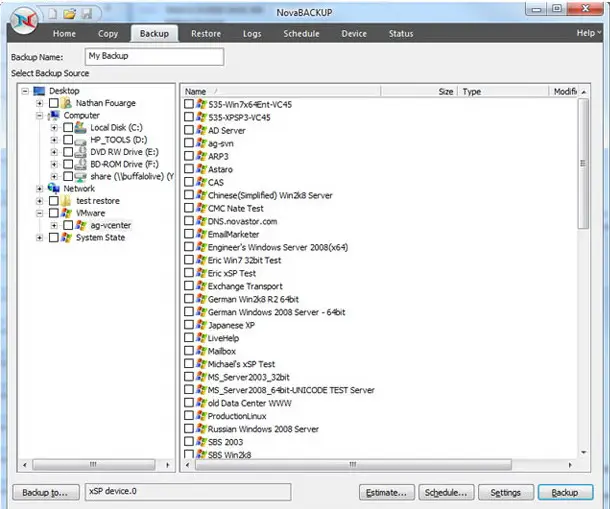Click the ag-vcenter node icon
610x509 pixels.
81,225
